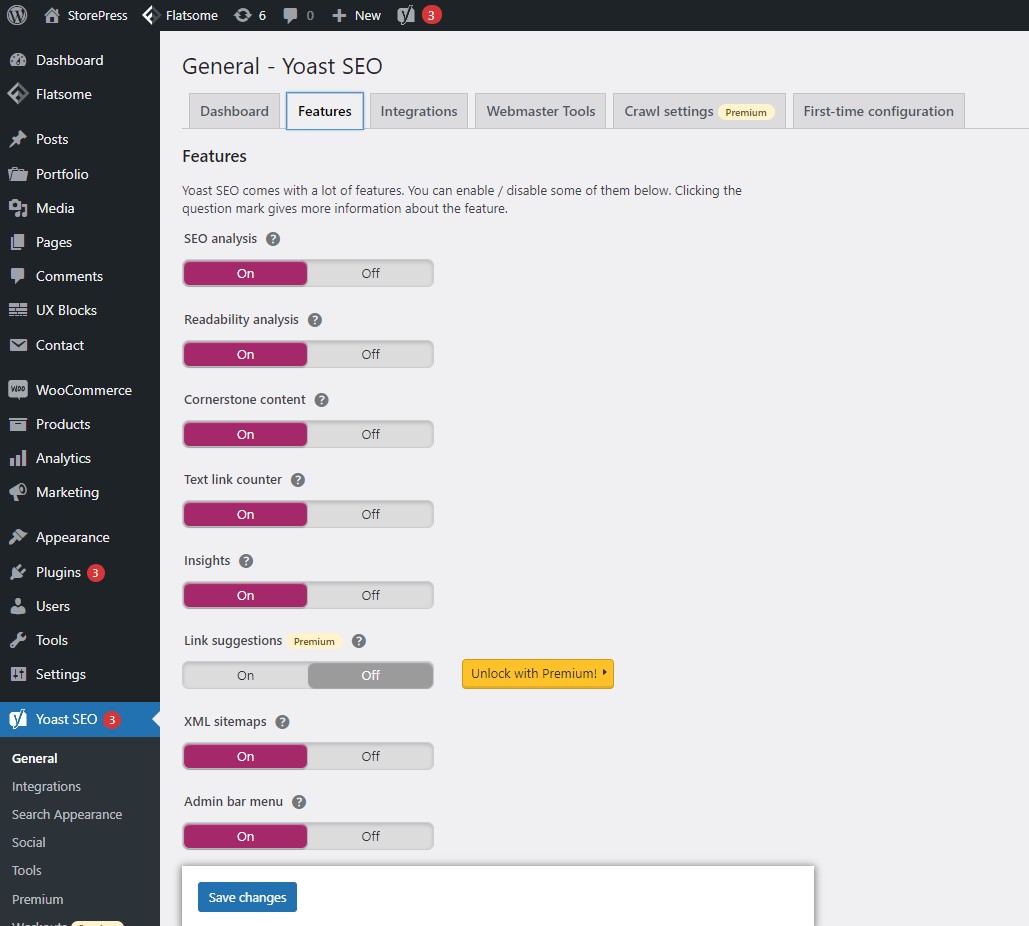
Task: Open Integrations submenu under Yoast SEO
Action: (47, 786)
